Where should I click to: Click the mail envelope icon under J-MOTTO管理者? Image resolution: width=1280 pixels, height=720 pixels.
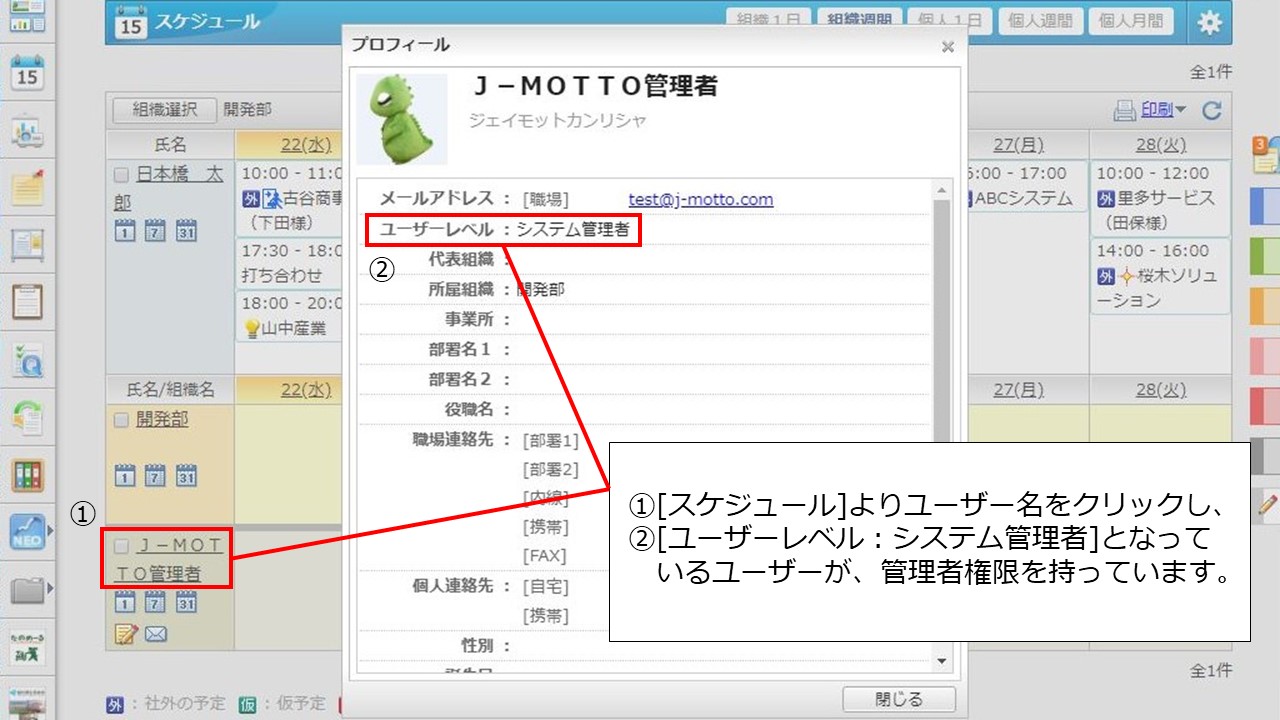coord(156,633)
